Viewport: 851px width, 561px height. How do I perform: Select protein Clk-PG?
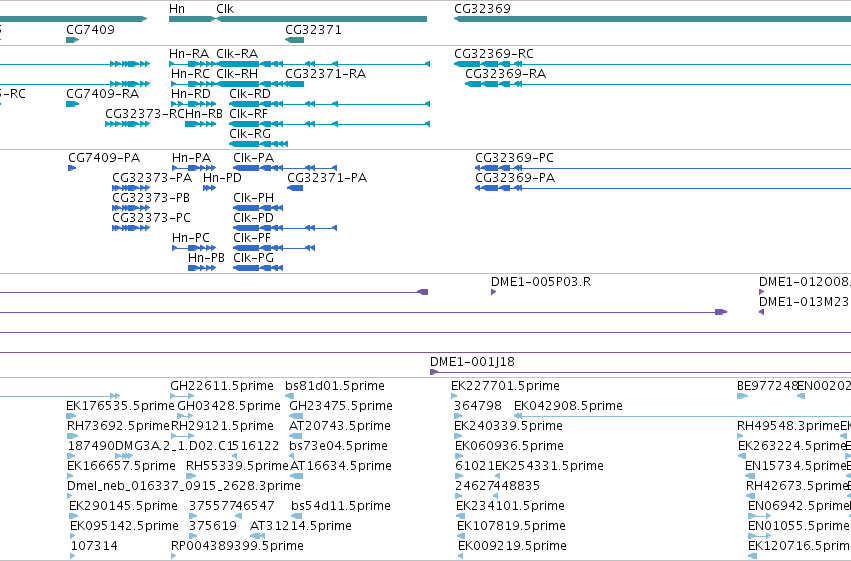click(253, 258)
